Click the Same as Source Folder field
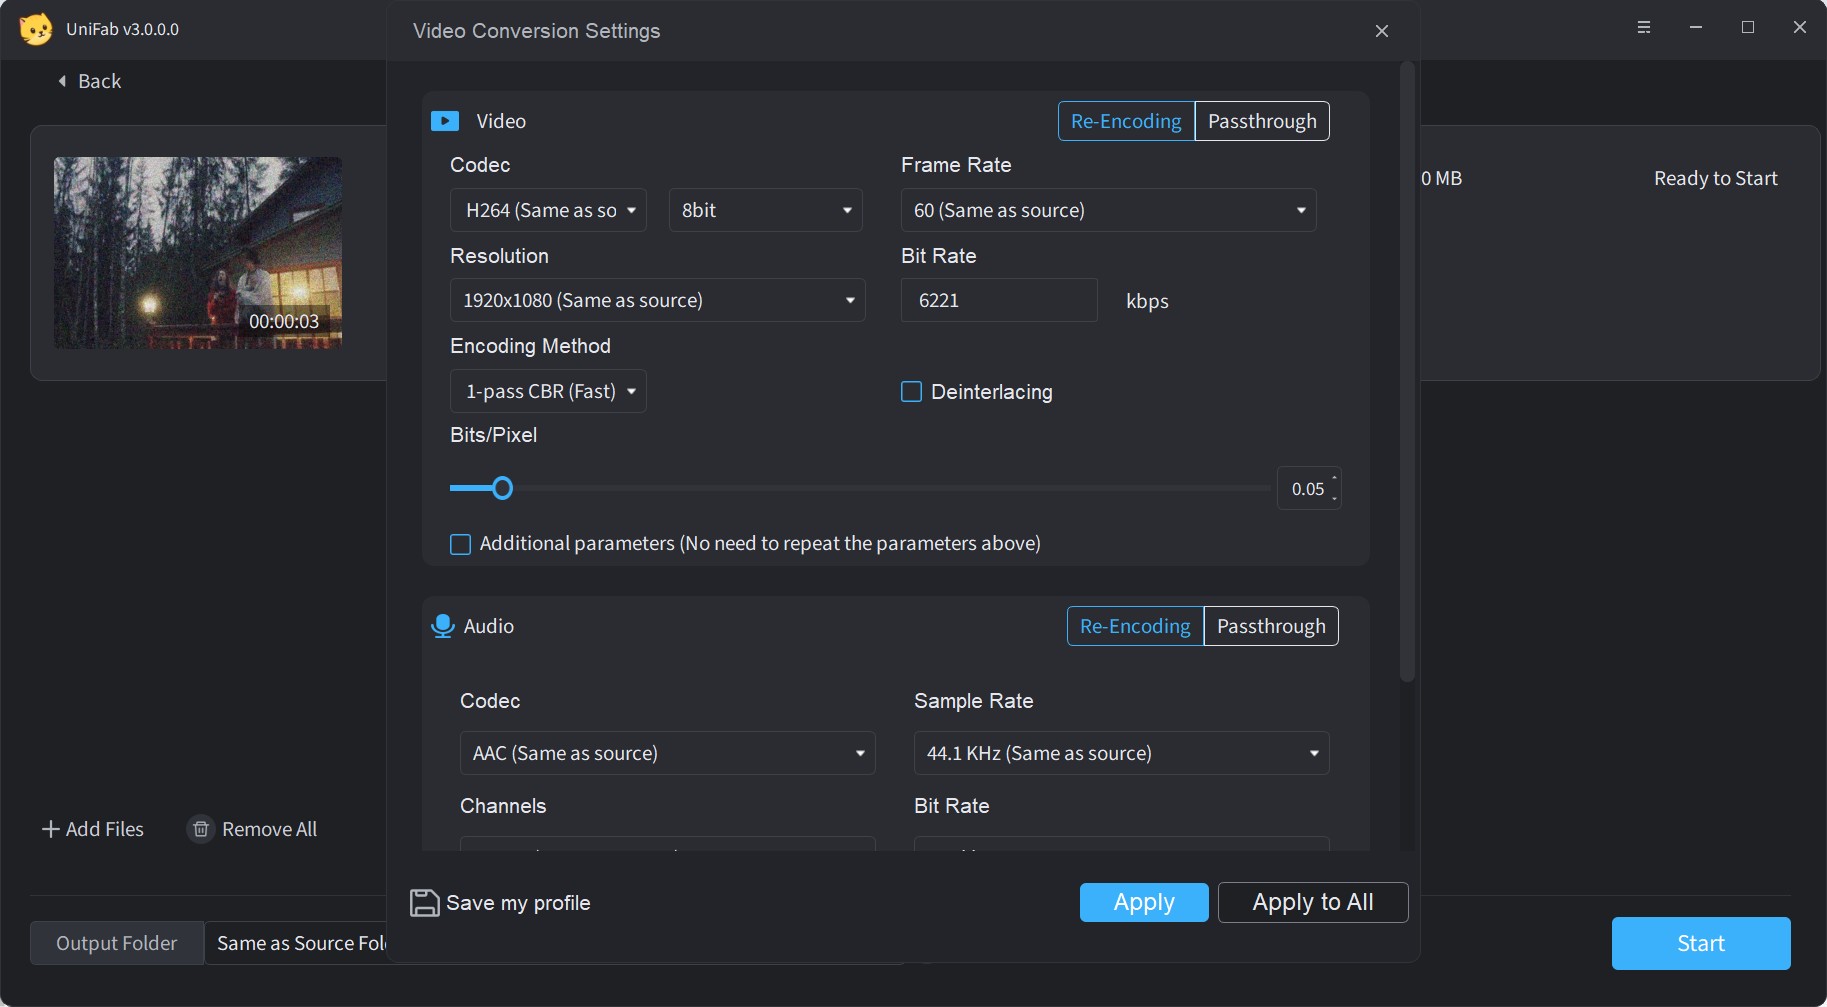The height and width of the screenshot is (1007, 1827). [x=297, y=943]
